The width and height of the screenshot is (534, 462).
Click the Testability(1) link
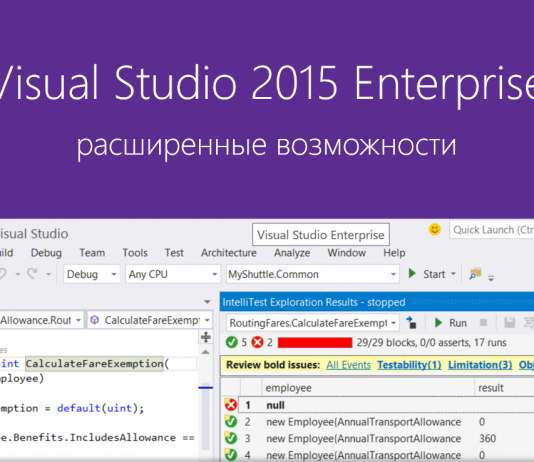pos(409,365)
